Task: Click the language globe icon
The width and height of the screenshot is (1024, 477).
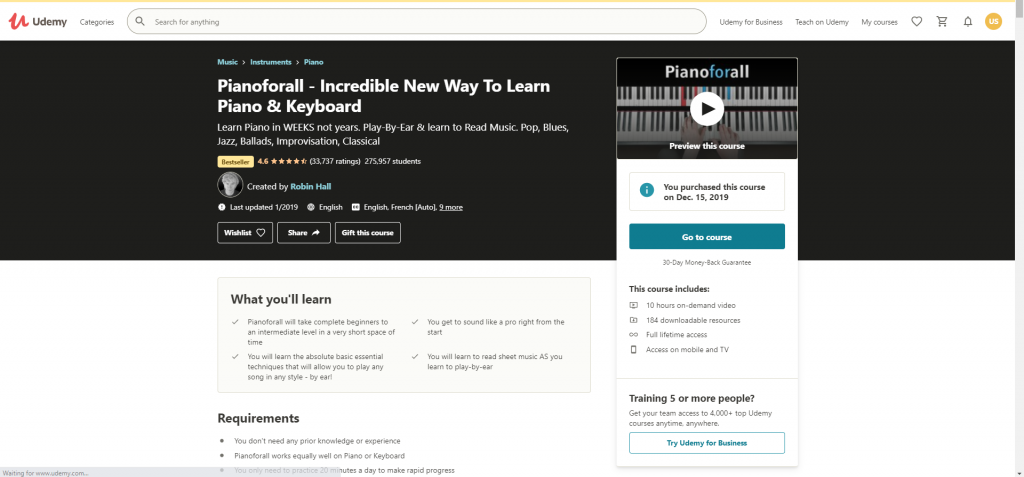Action: [310, 207]
